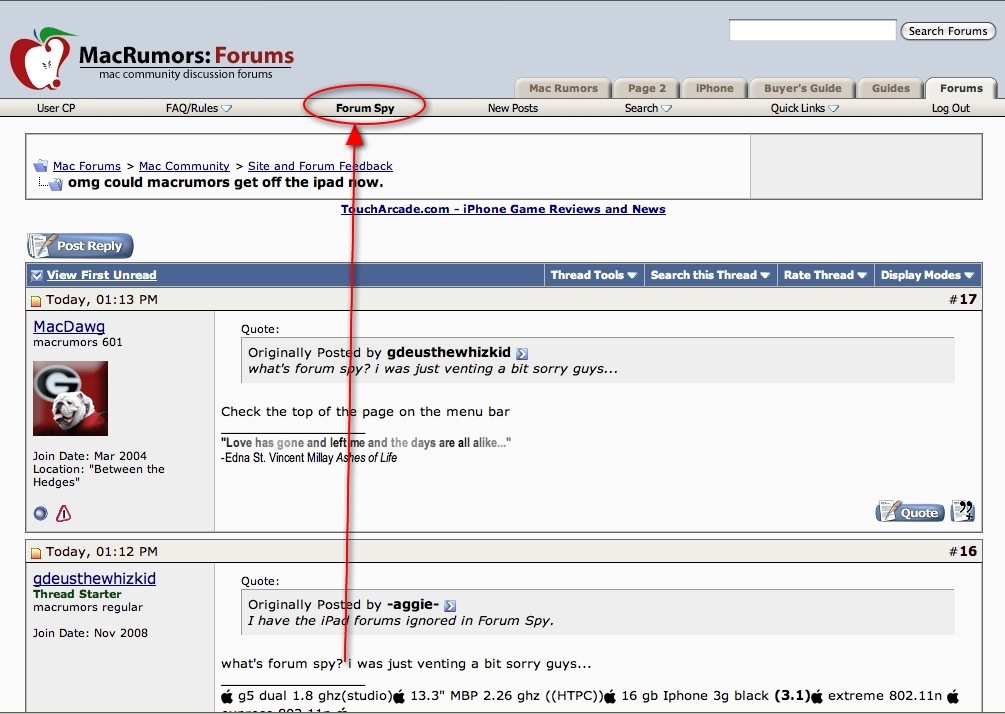Click the Quote button on post #17

tap(910, 511)
